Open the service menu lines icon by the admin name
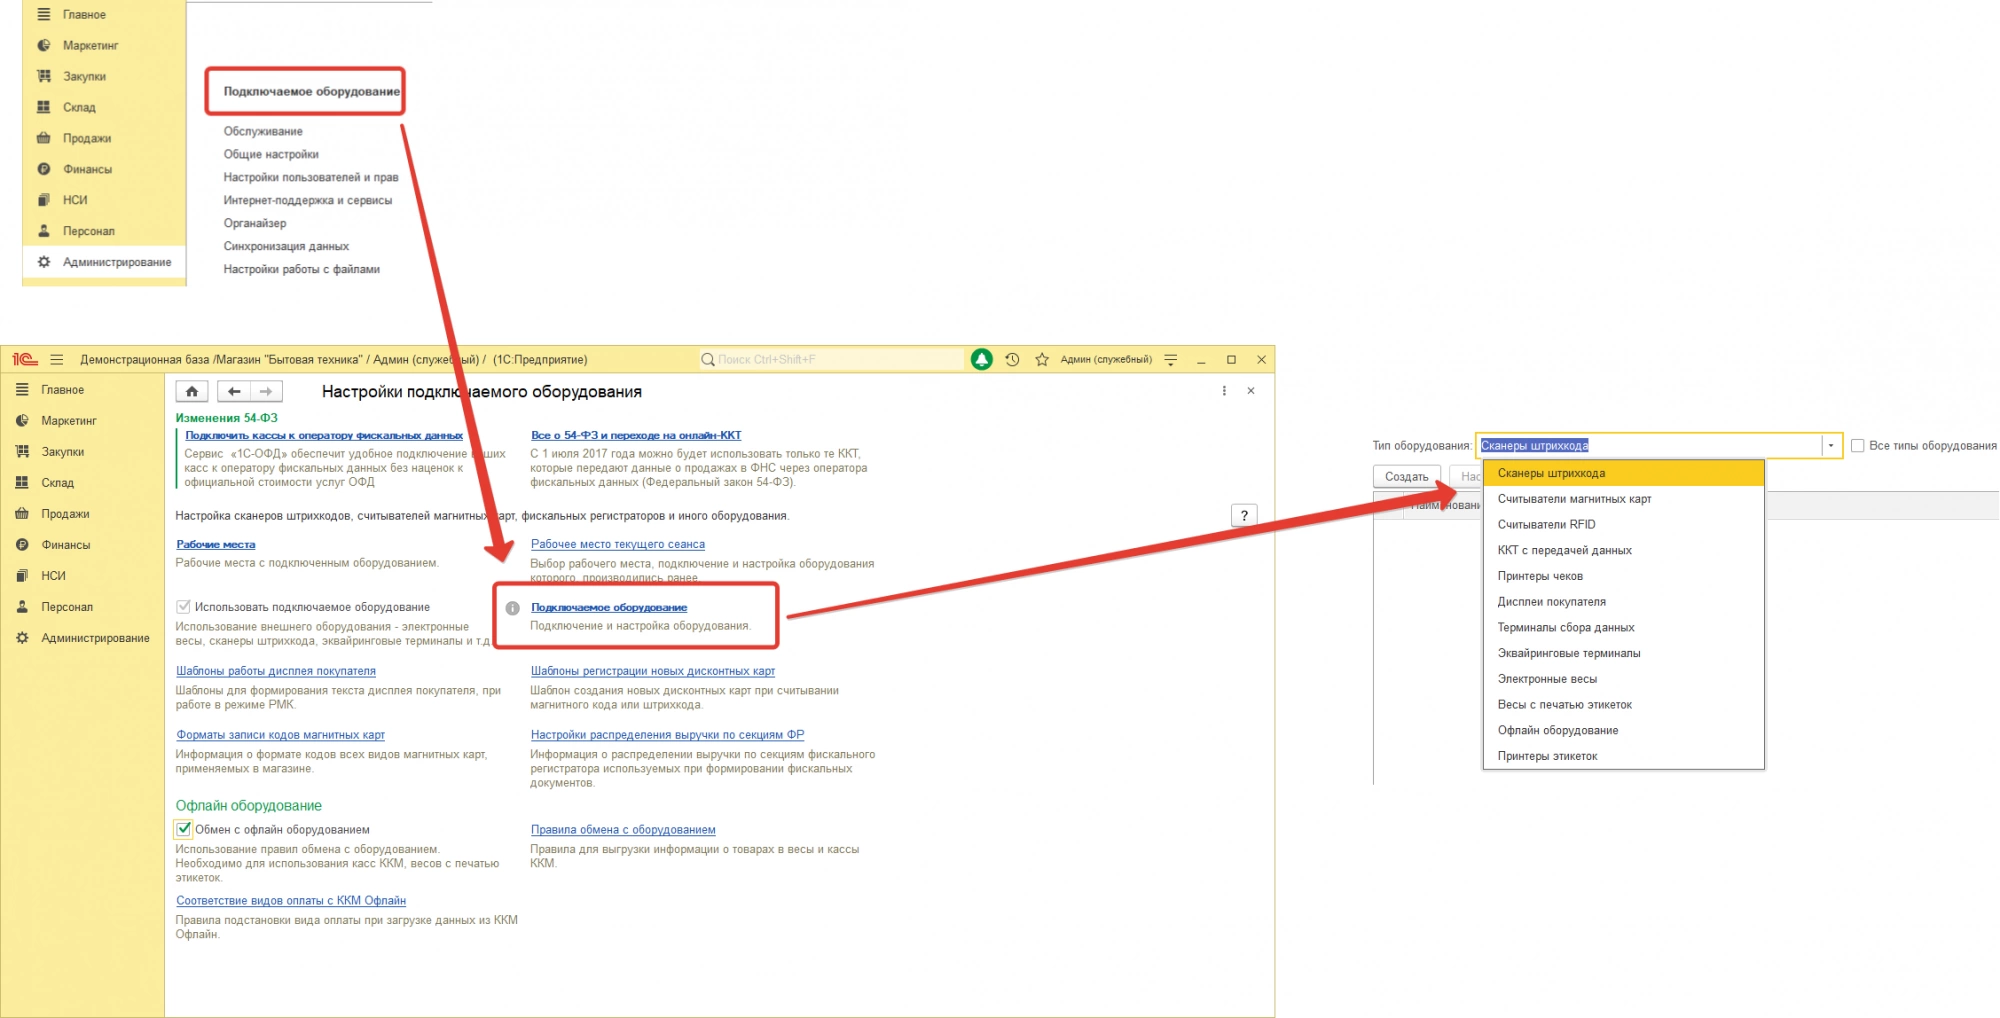The height and width of the screenshot is (1018, 2000). (x=1171, y=359)
